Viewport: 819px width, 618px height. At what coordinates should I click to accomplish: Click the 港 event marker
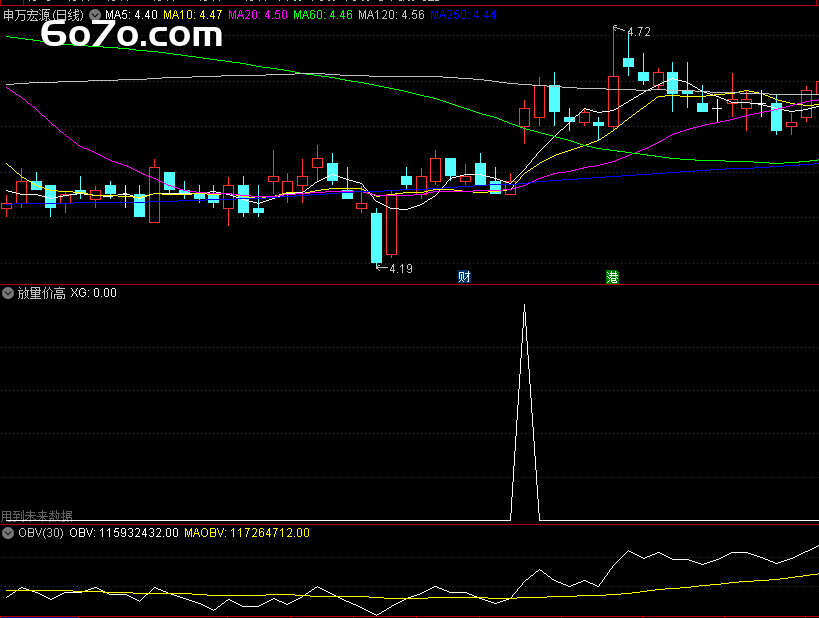coord(612,277)
